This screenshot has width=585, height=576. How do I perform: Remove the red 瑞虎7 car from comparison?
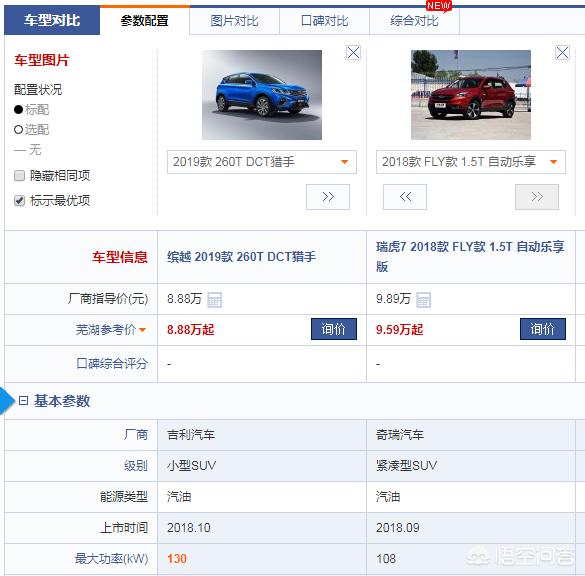tap(562, 53)
